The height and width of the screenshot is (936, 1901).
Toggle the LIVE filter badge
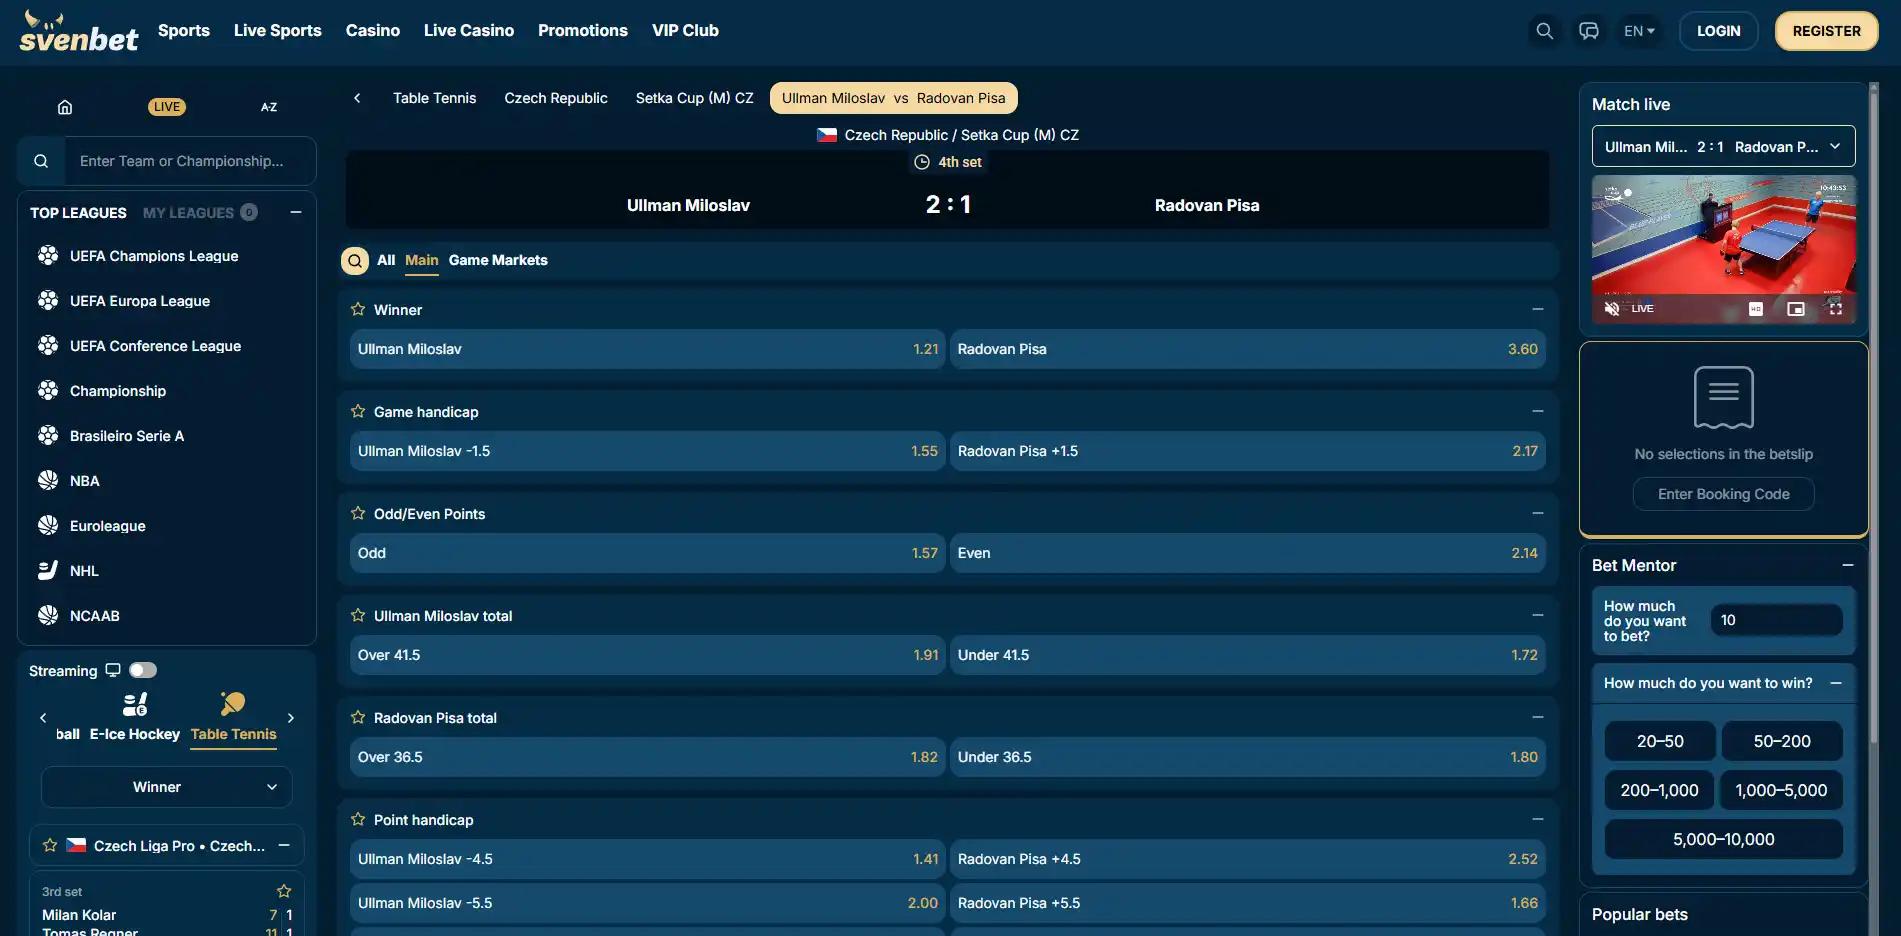point(167,107)
